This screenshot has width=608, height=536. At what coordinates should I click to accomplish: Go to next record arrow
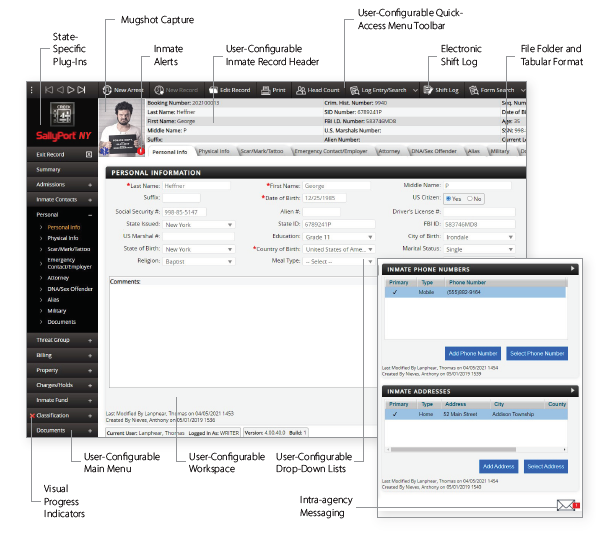[71, 90]
